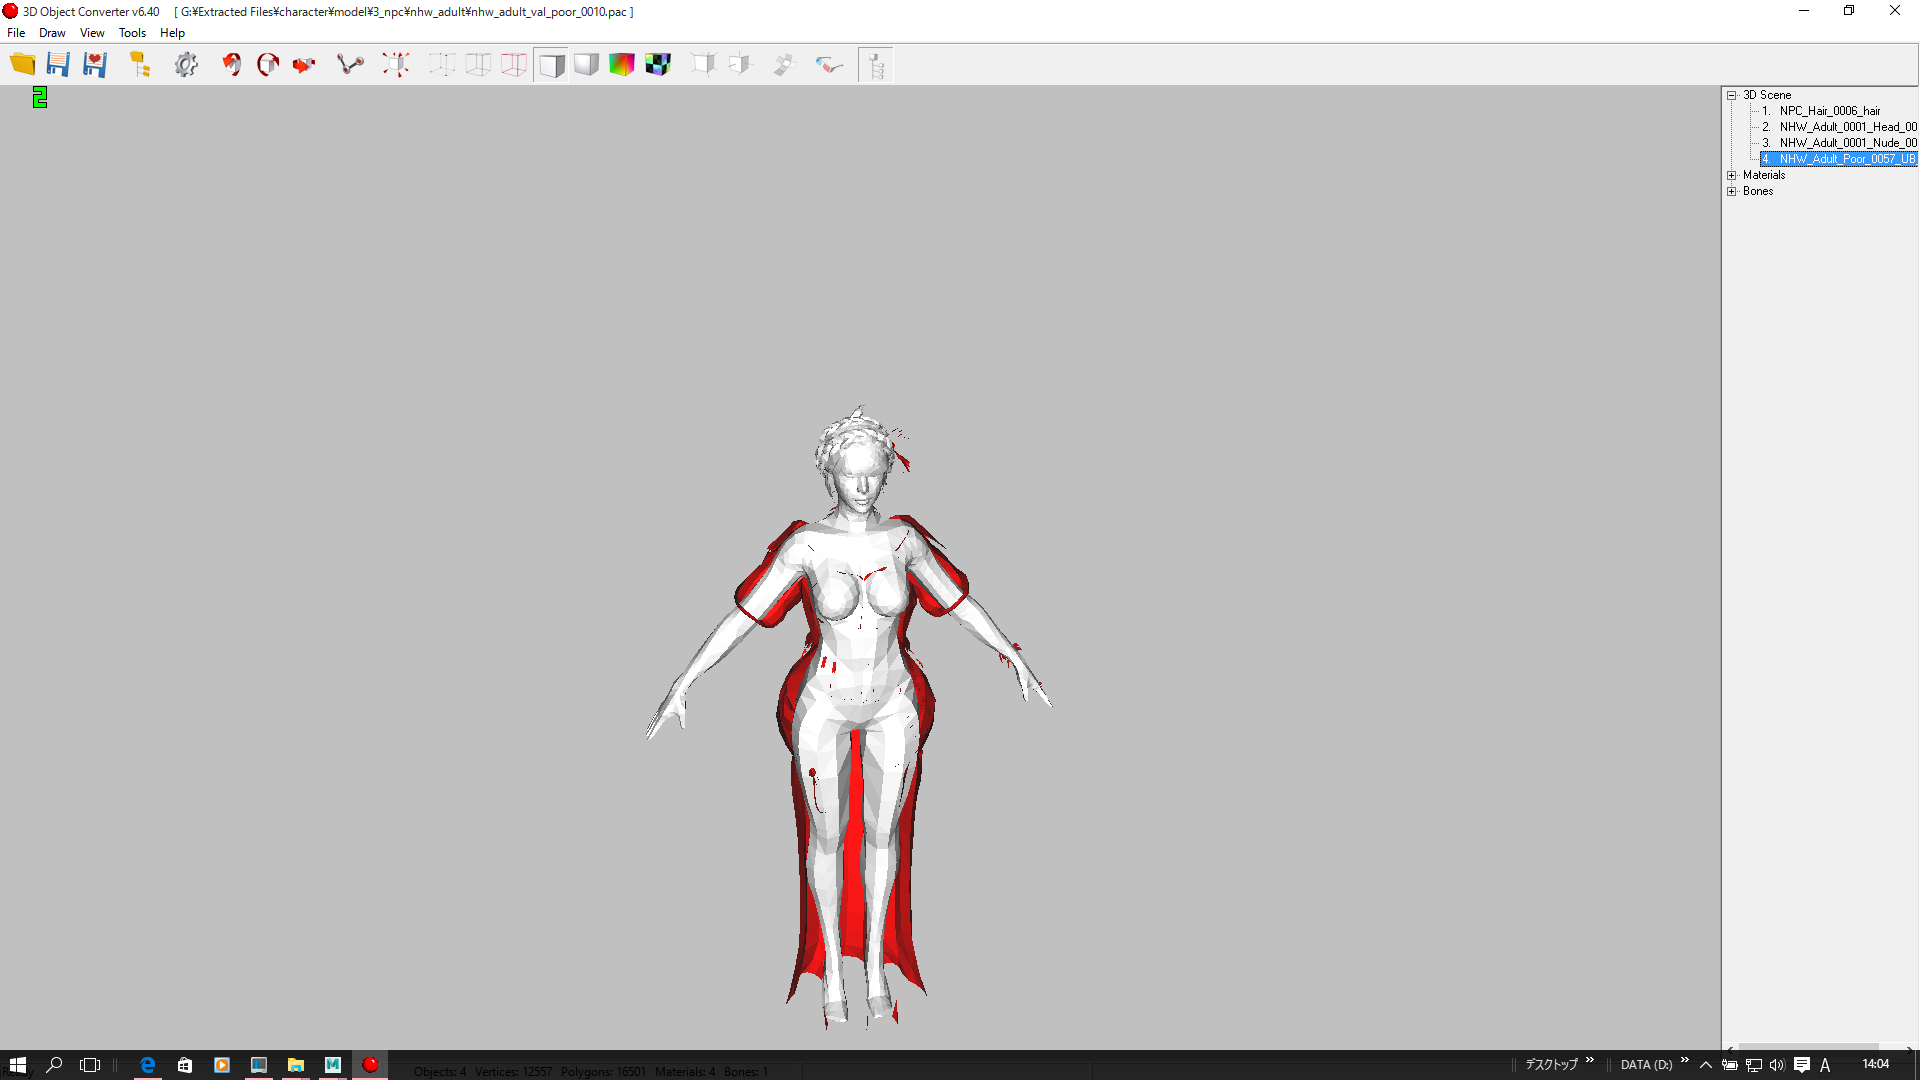Select the bones connector icon
The image size is (1920, 1080).
point(350,65)
